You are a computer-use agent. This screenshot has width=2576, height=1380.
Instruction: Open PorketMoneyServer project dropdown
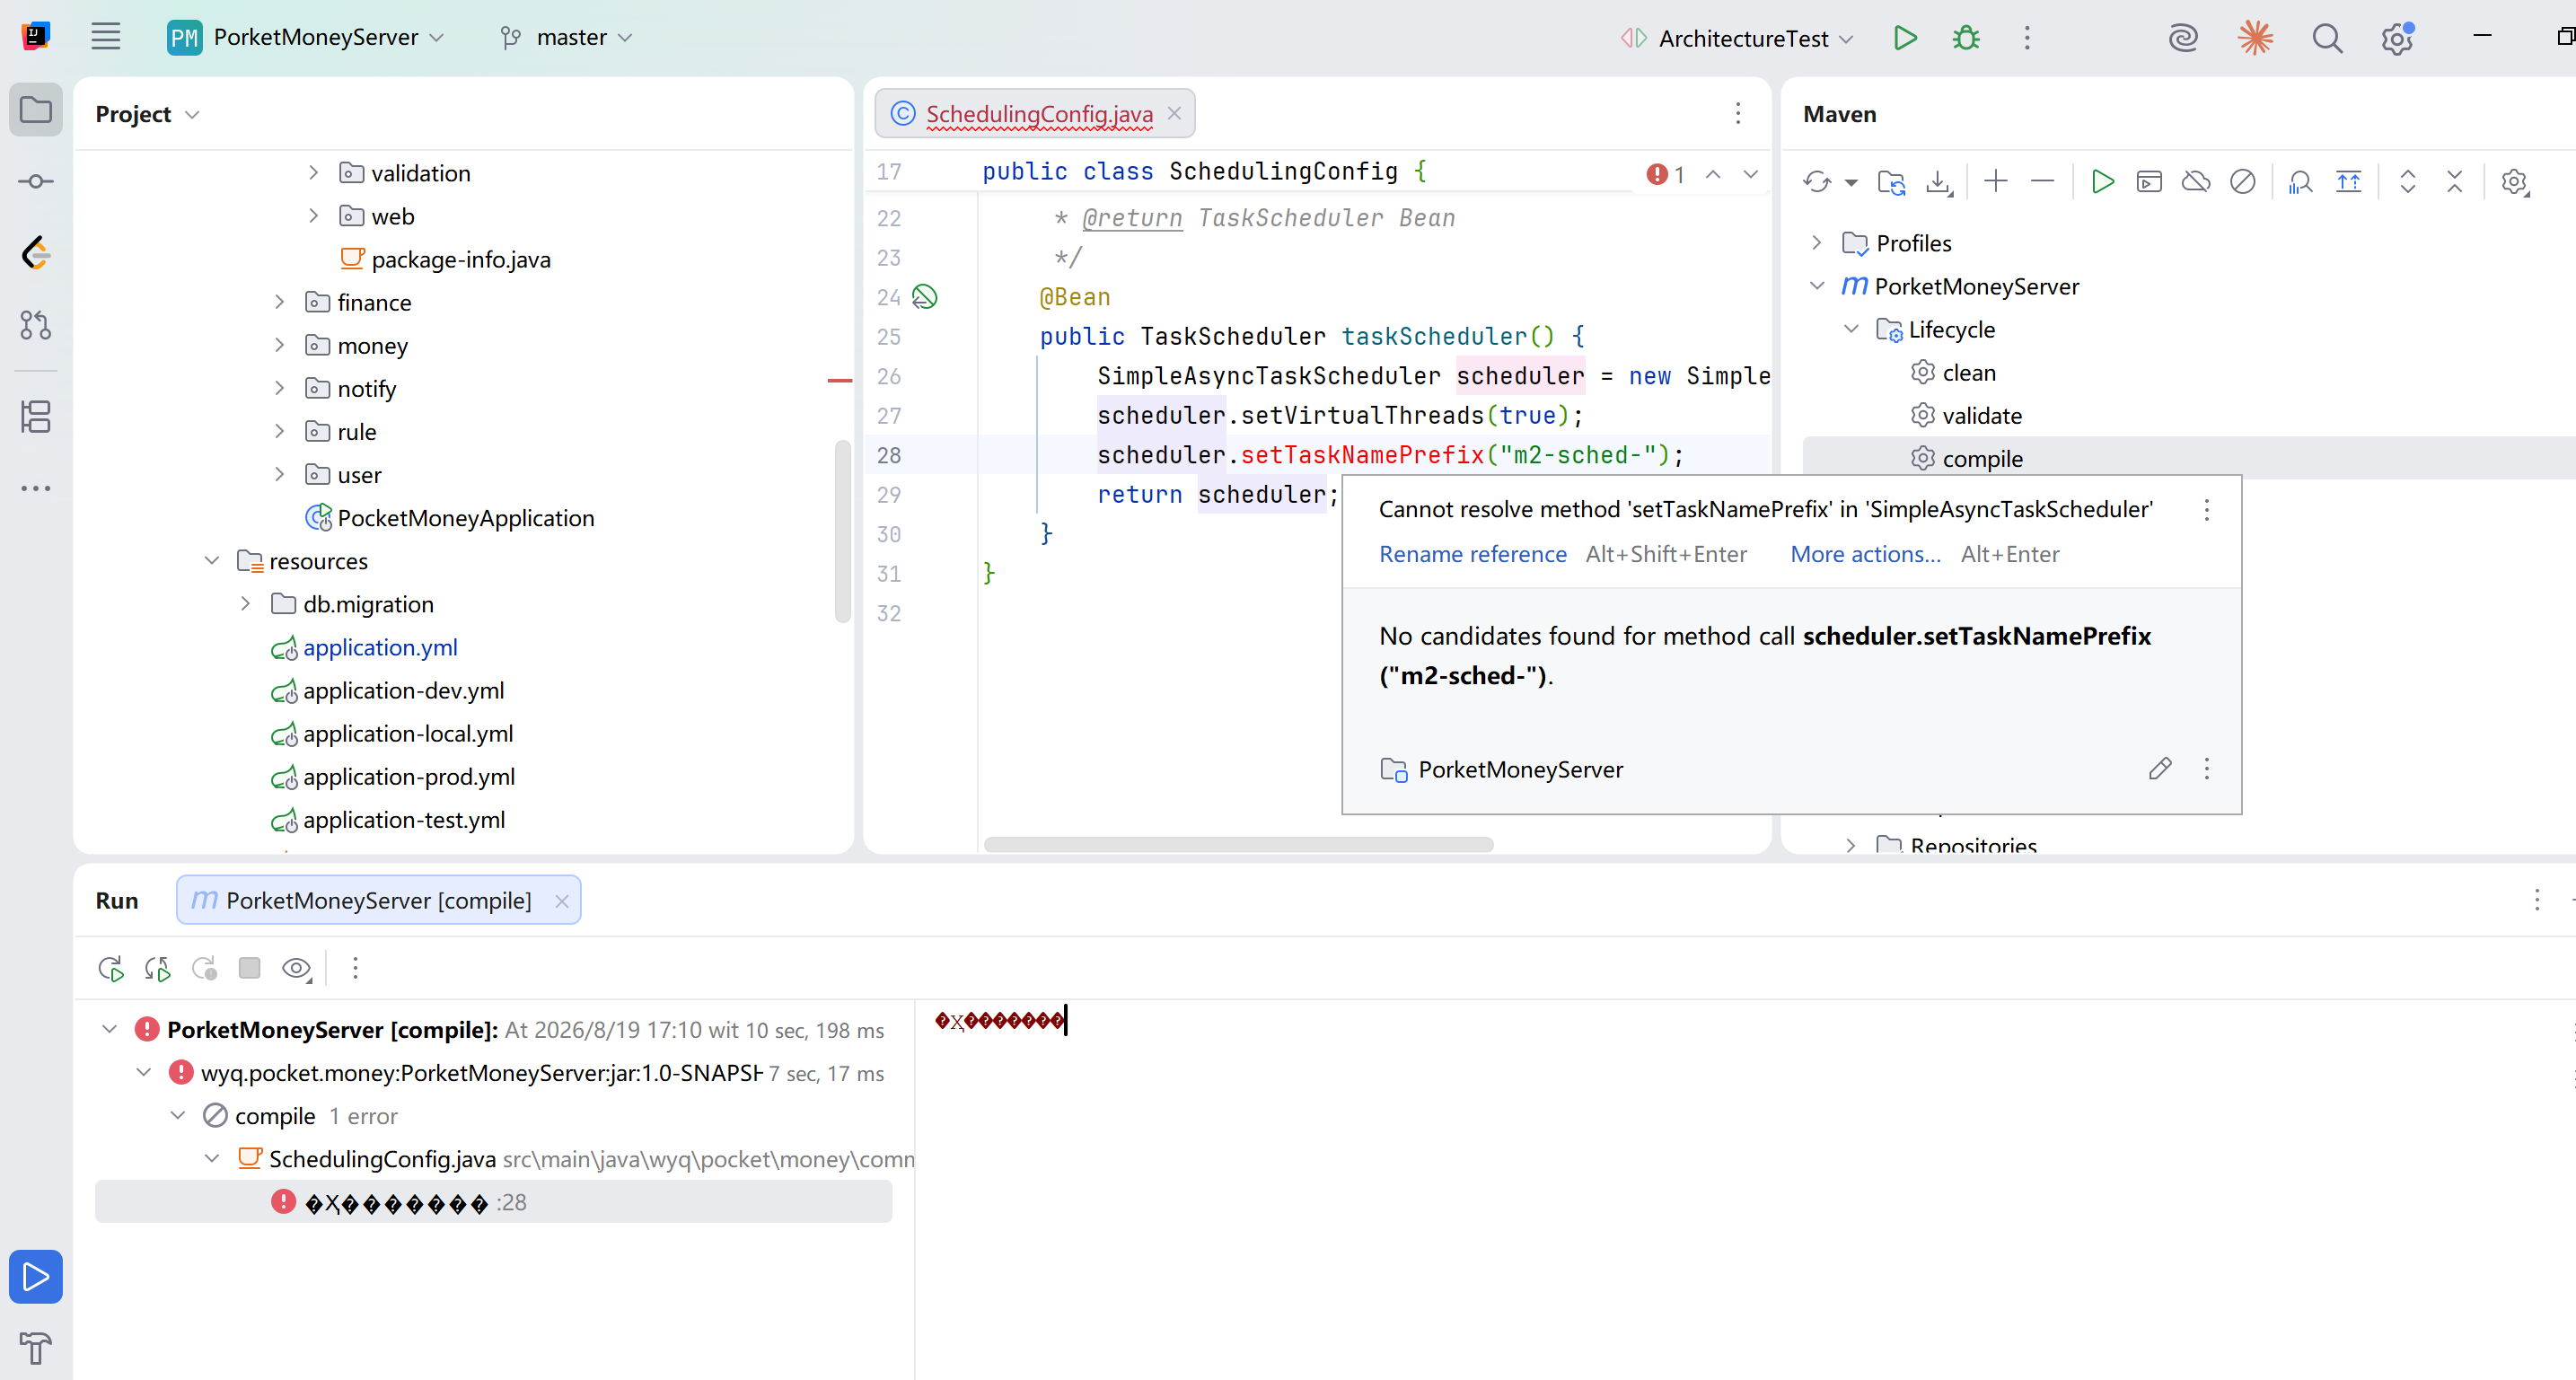(306, 38)
